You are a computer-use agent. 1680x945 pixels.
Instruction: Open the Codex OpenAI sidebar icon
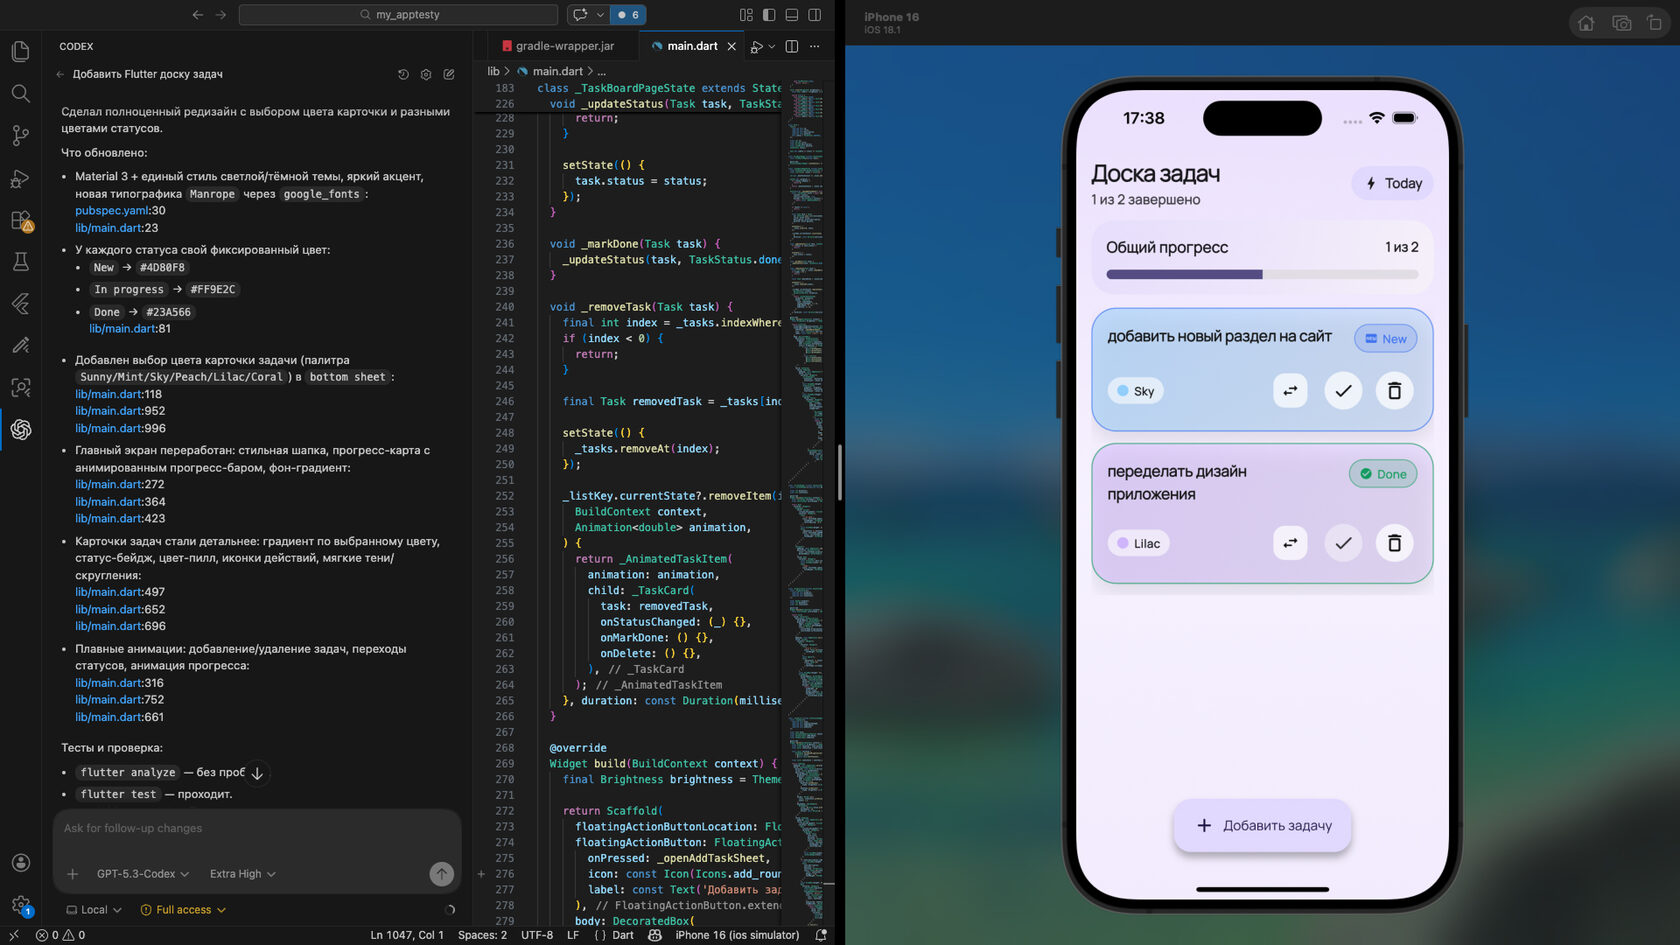point(20,429)
